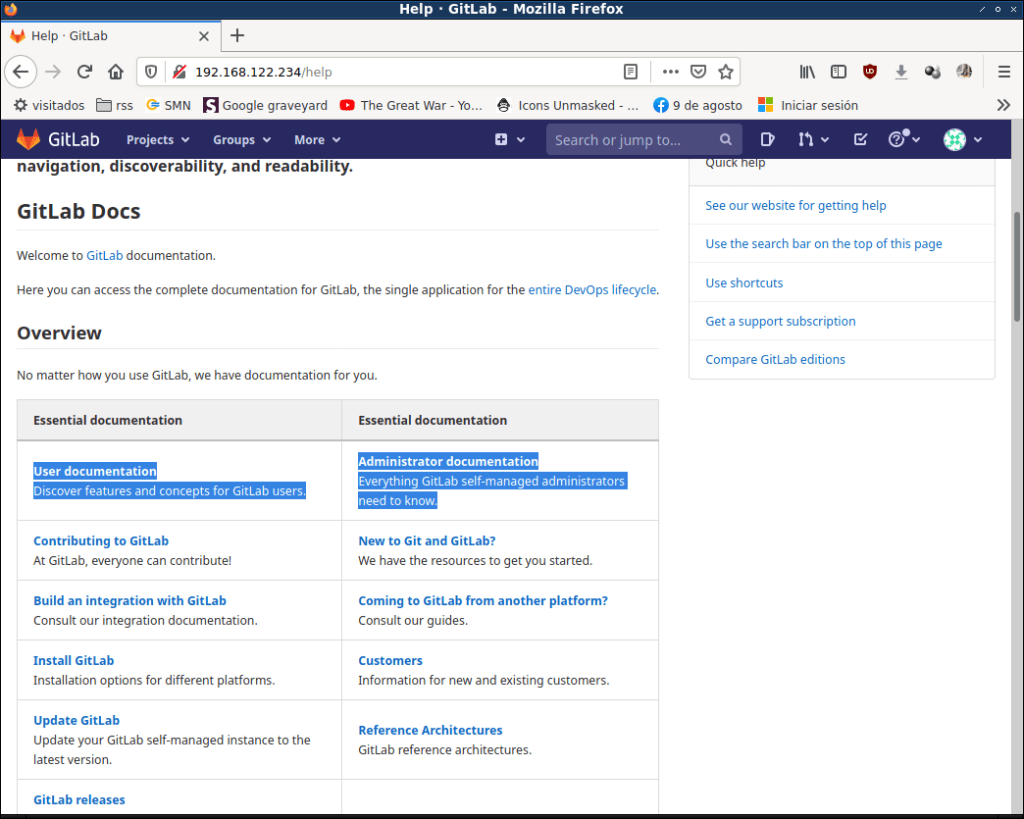Expand the More dropdown

tap(317, 140)
